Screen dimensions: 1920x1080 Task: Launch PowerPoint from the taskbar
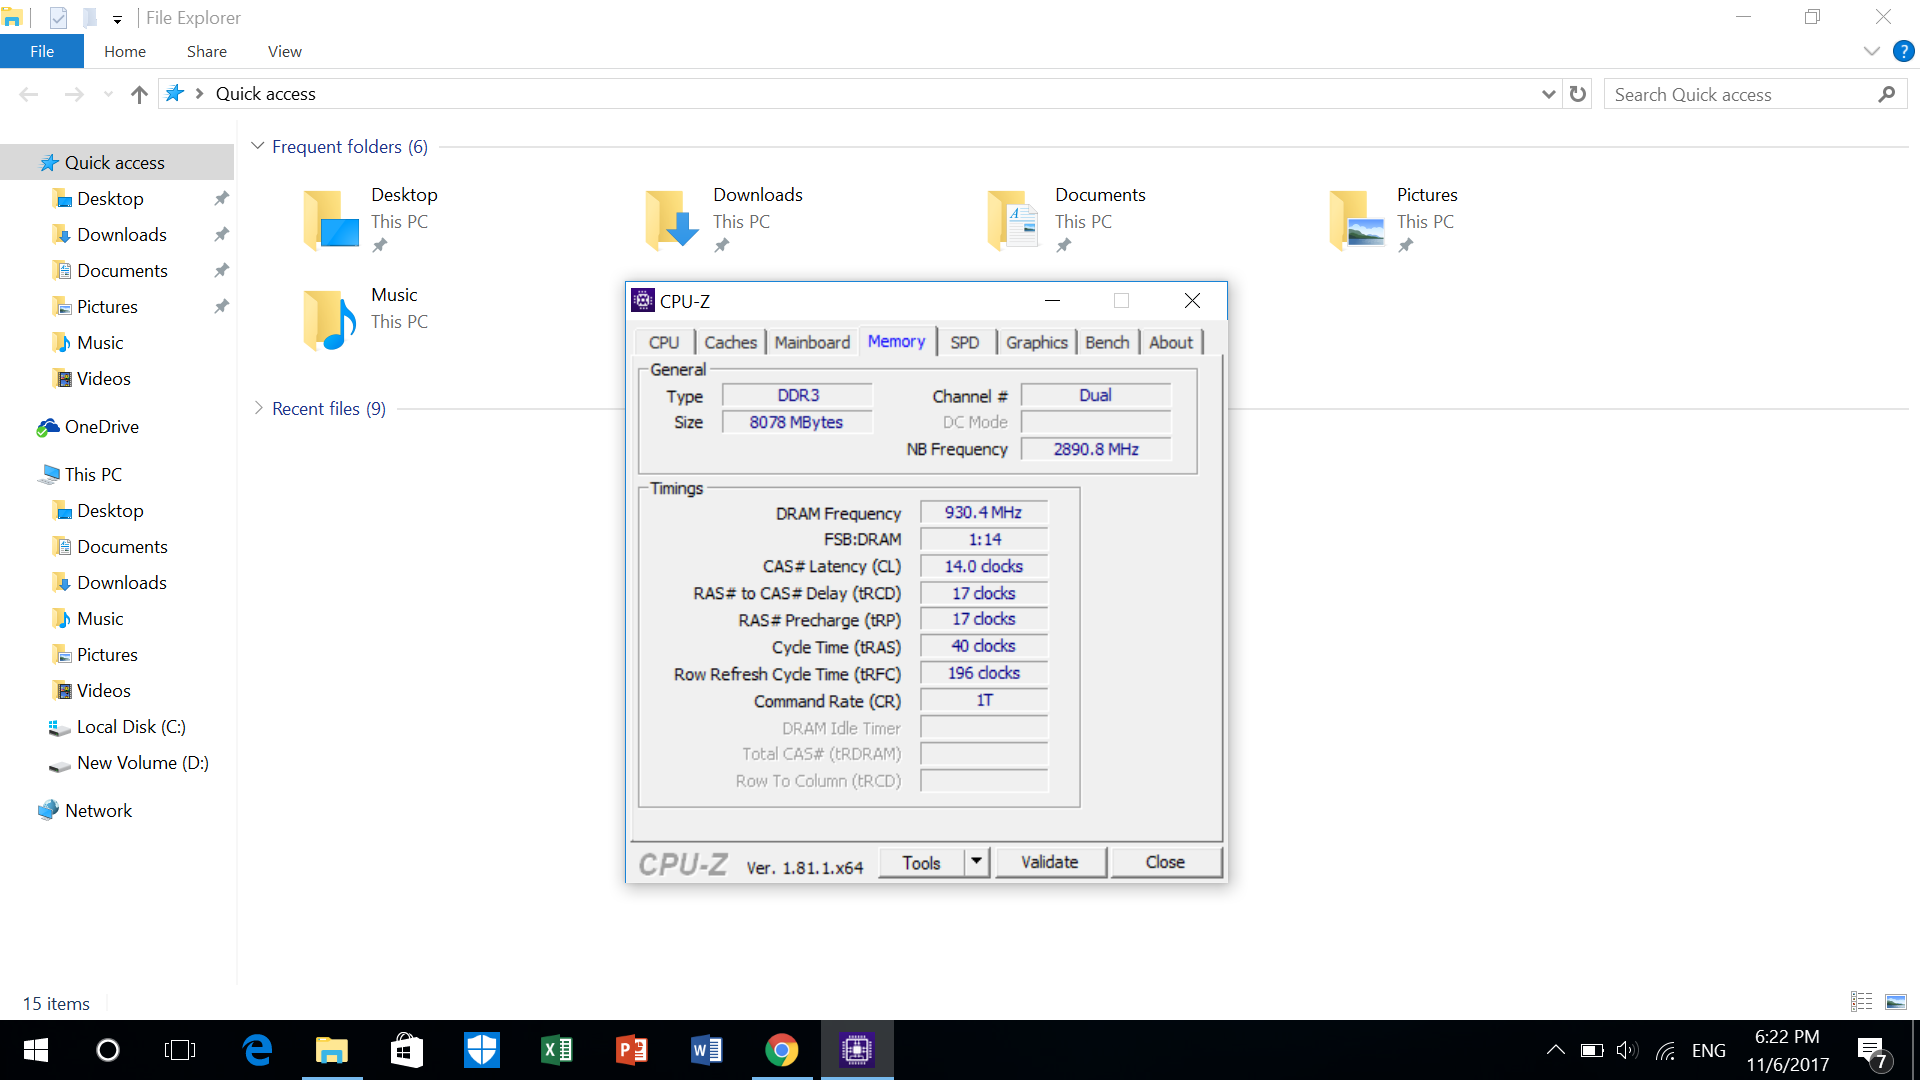coord(632,1050)
